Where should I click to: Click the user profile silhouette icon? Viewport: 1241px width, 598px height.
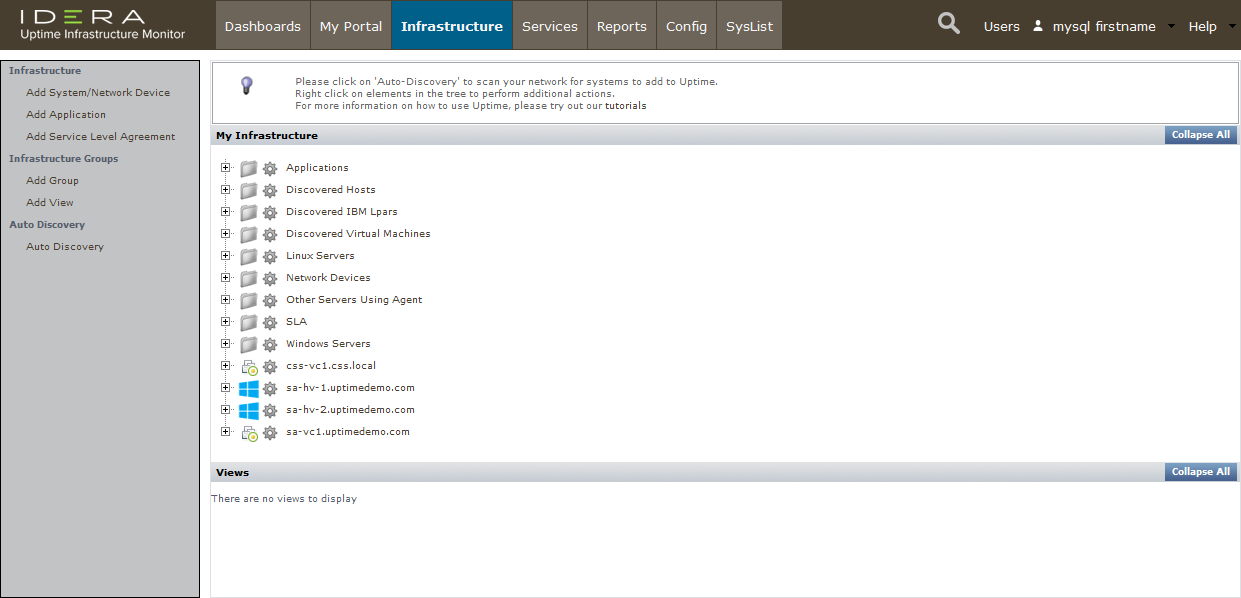coord(1038,26)
